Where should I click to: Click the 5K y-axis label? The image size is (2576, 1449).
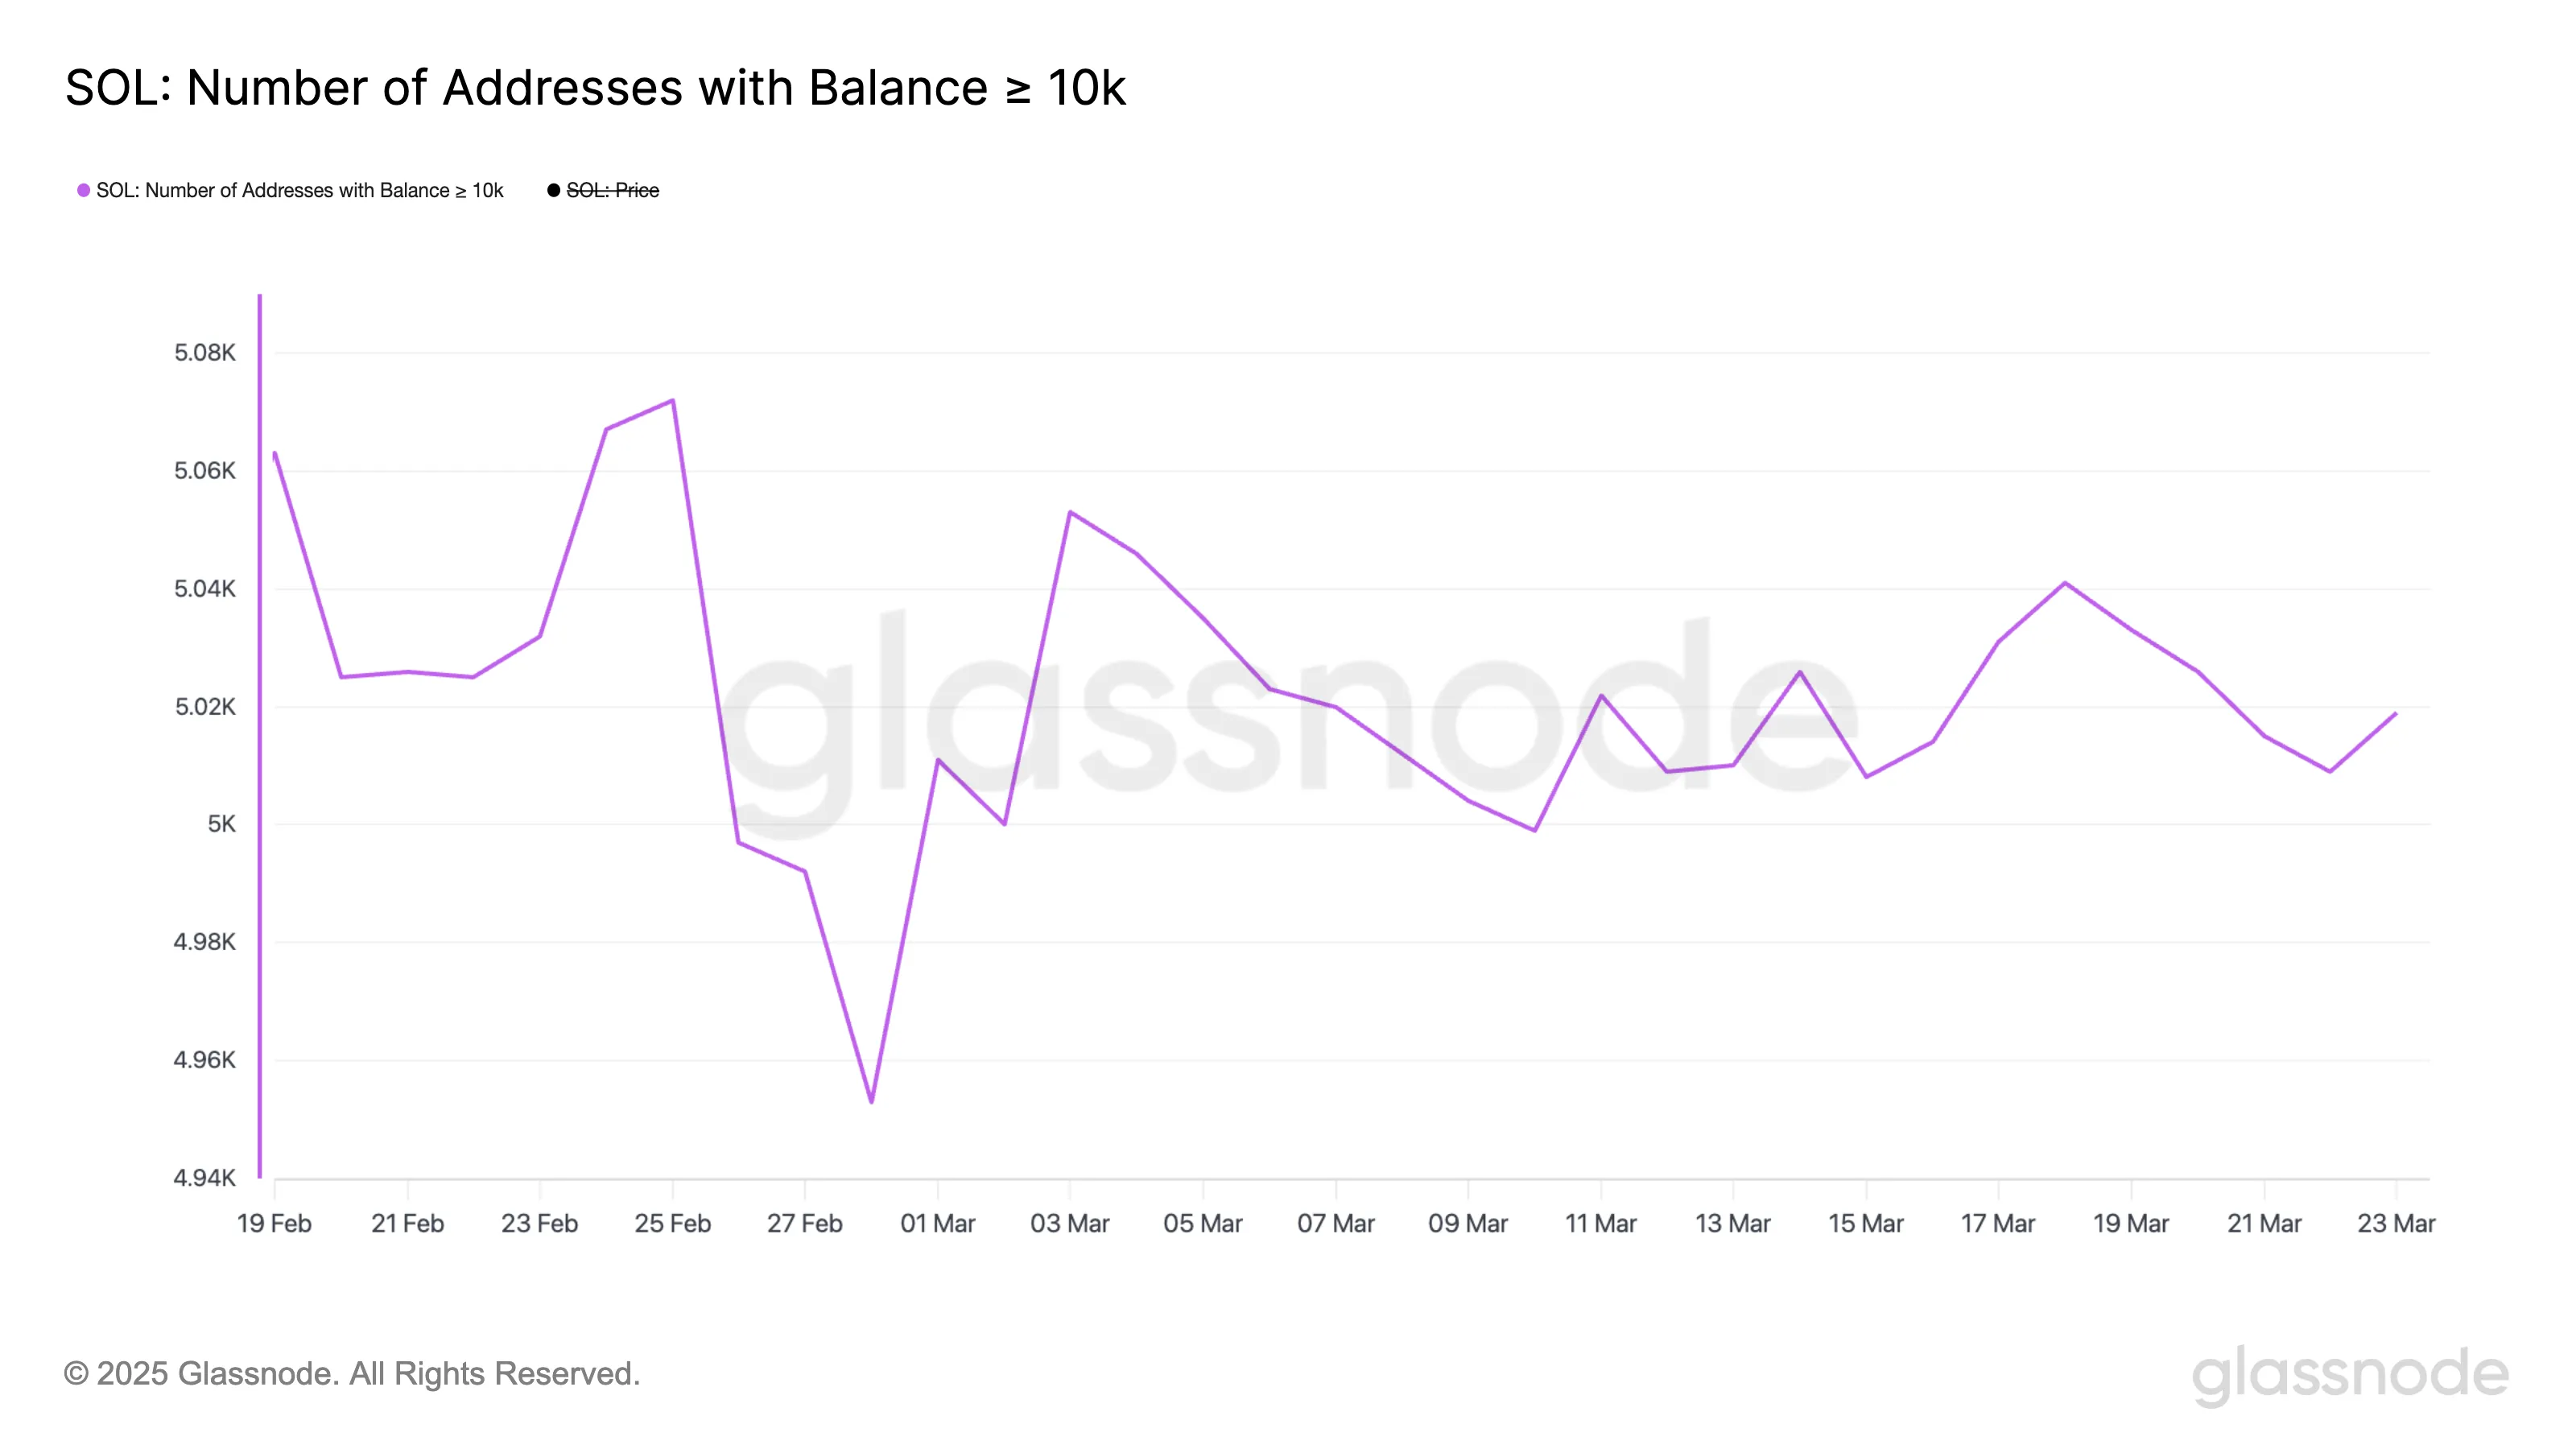pos(221,824)
